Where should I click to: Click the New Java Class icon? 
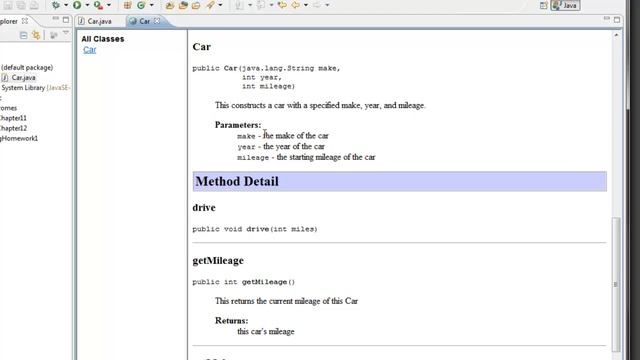[x=141, y=5]
